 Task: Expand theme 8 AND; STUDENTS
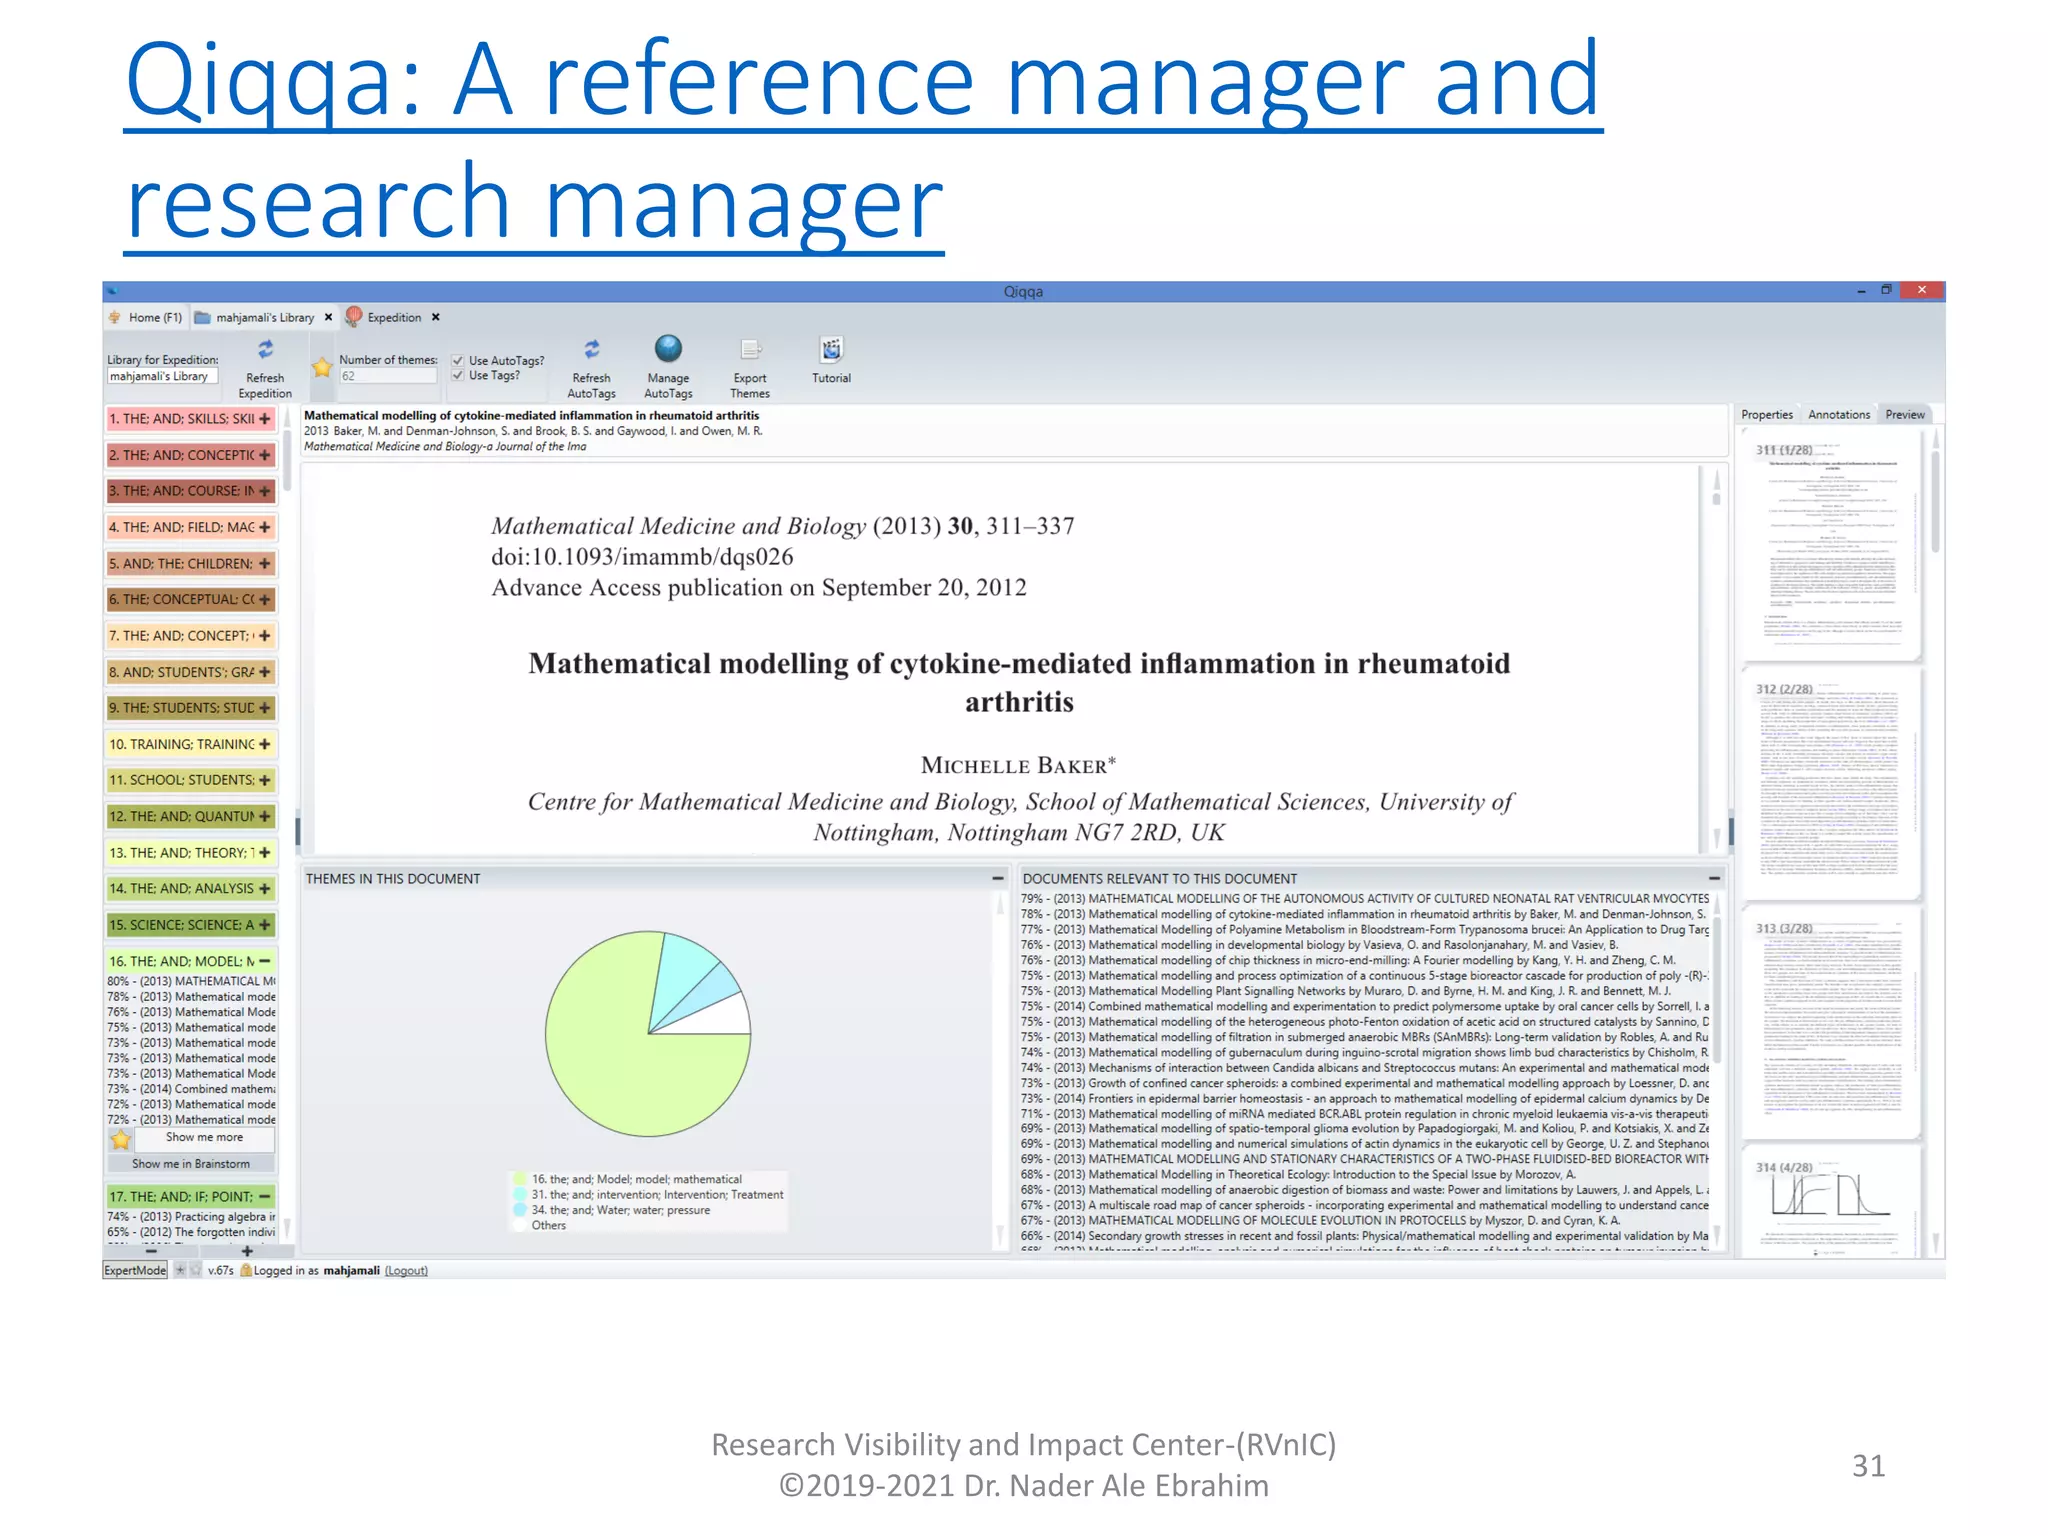pos(265,672)
